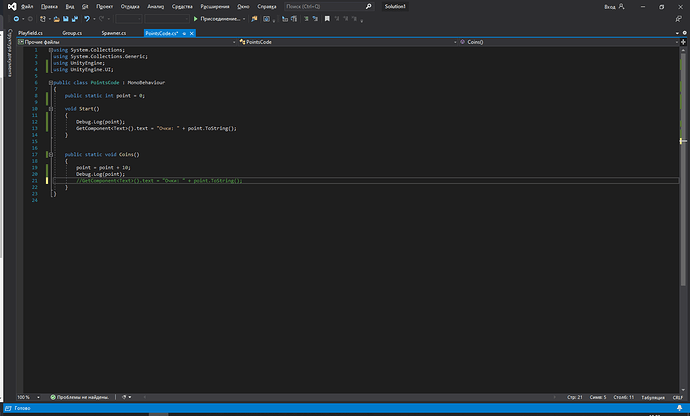Screen dimensions: 690x416
Task: Click the new project toolbar icon
Action: point(43,19)
